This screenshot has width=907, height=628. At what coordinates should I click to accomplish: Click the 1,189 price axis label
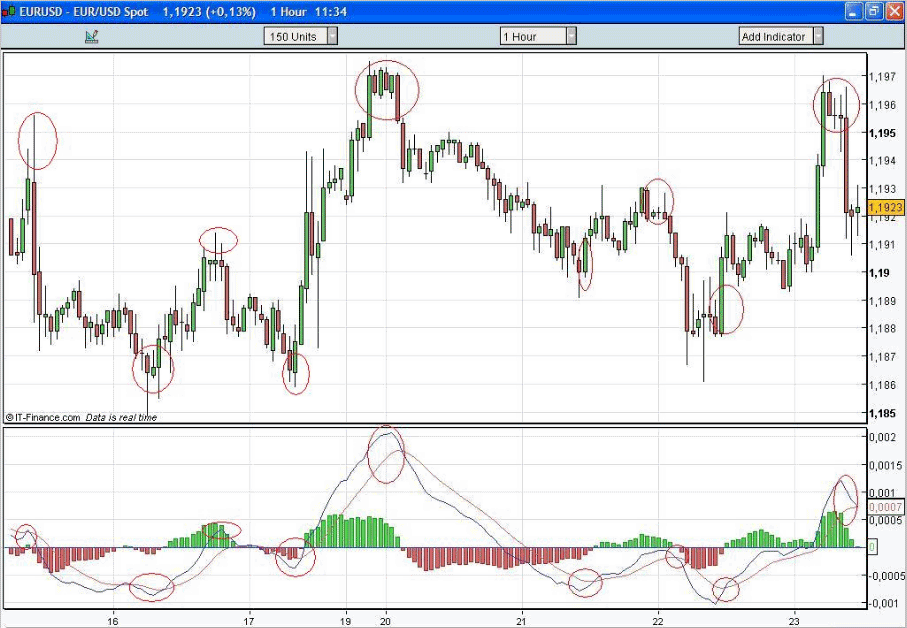(x=882, y=300)
